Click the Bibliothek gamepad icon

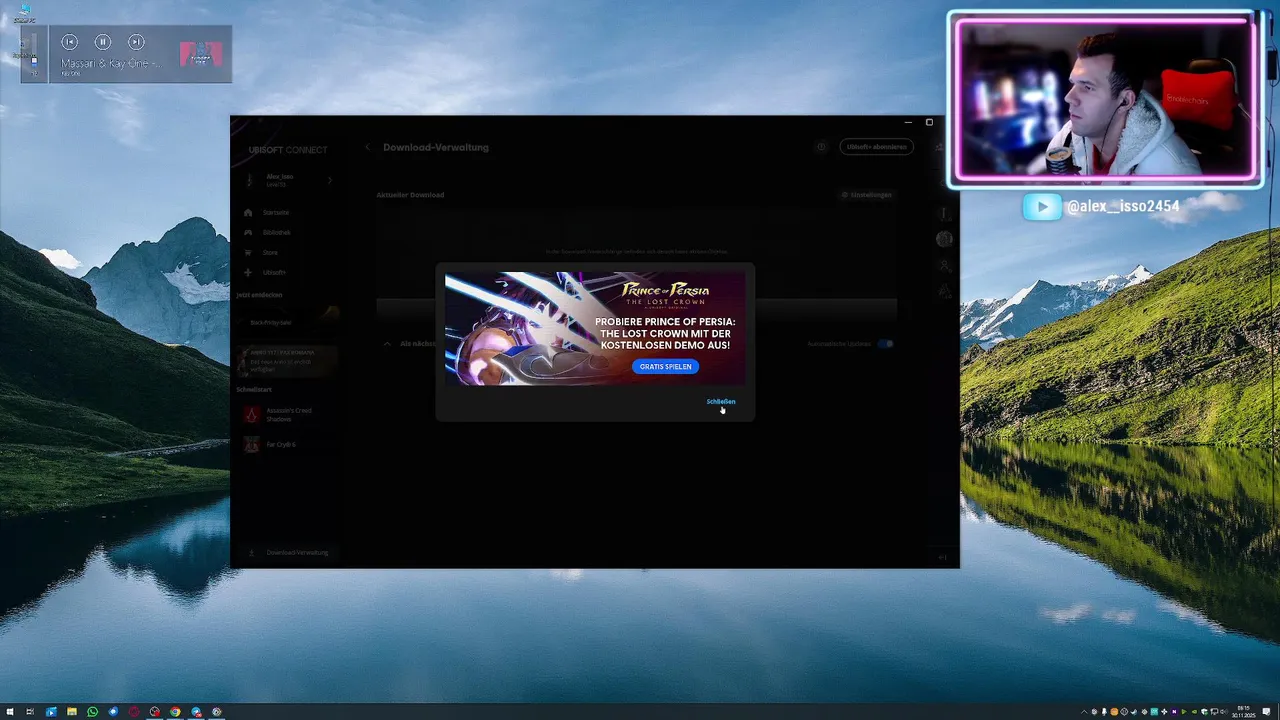tap(248, 232)
